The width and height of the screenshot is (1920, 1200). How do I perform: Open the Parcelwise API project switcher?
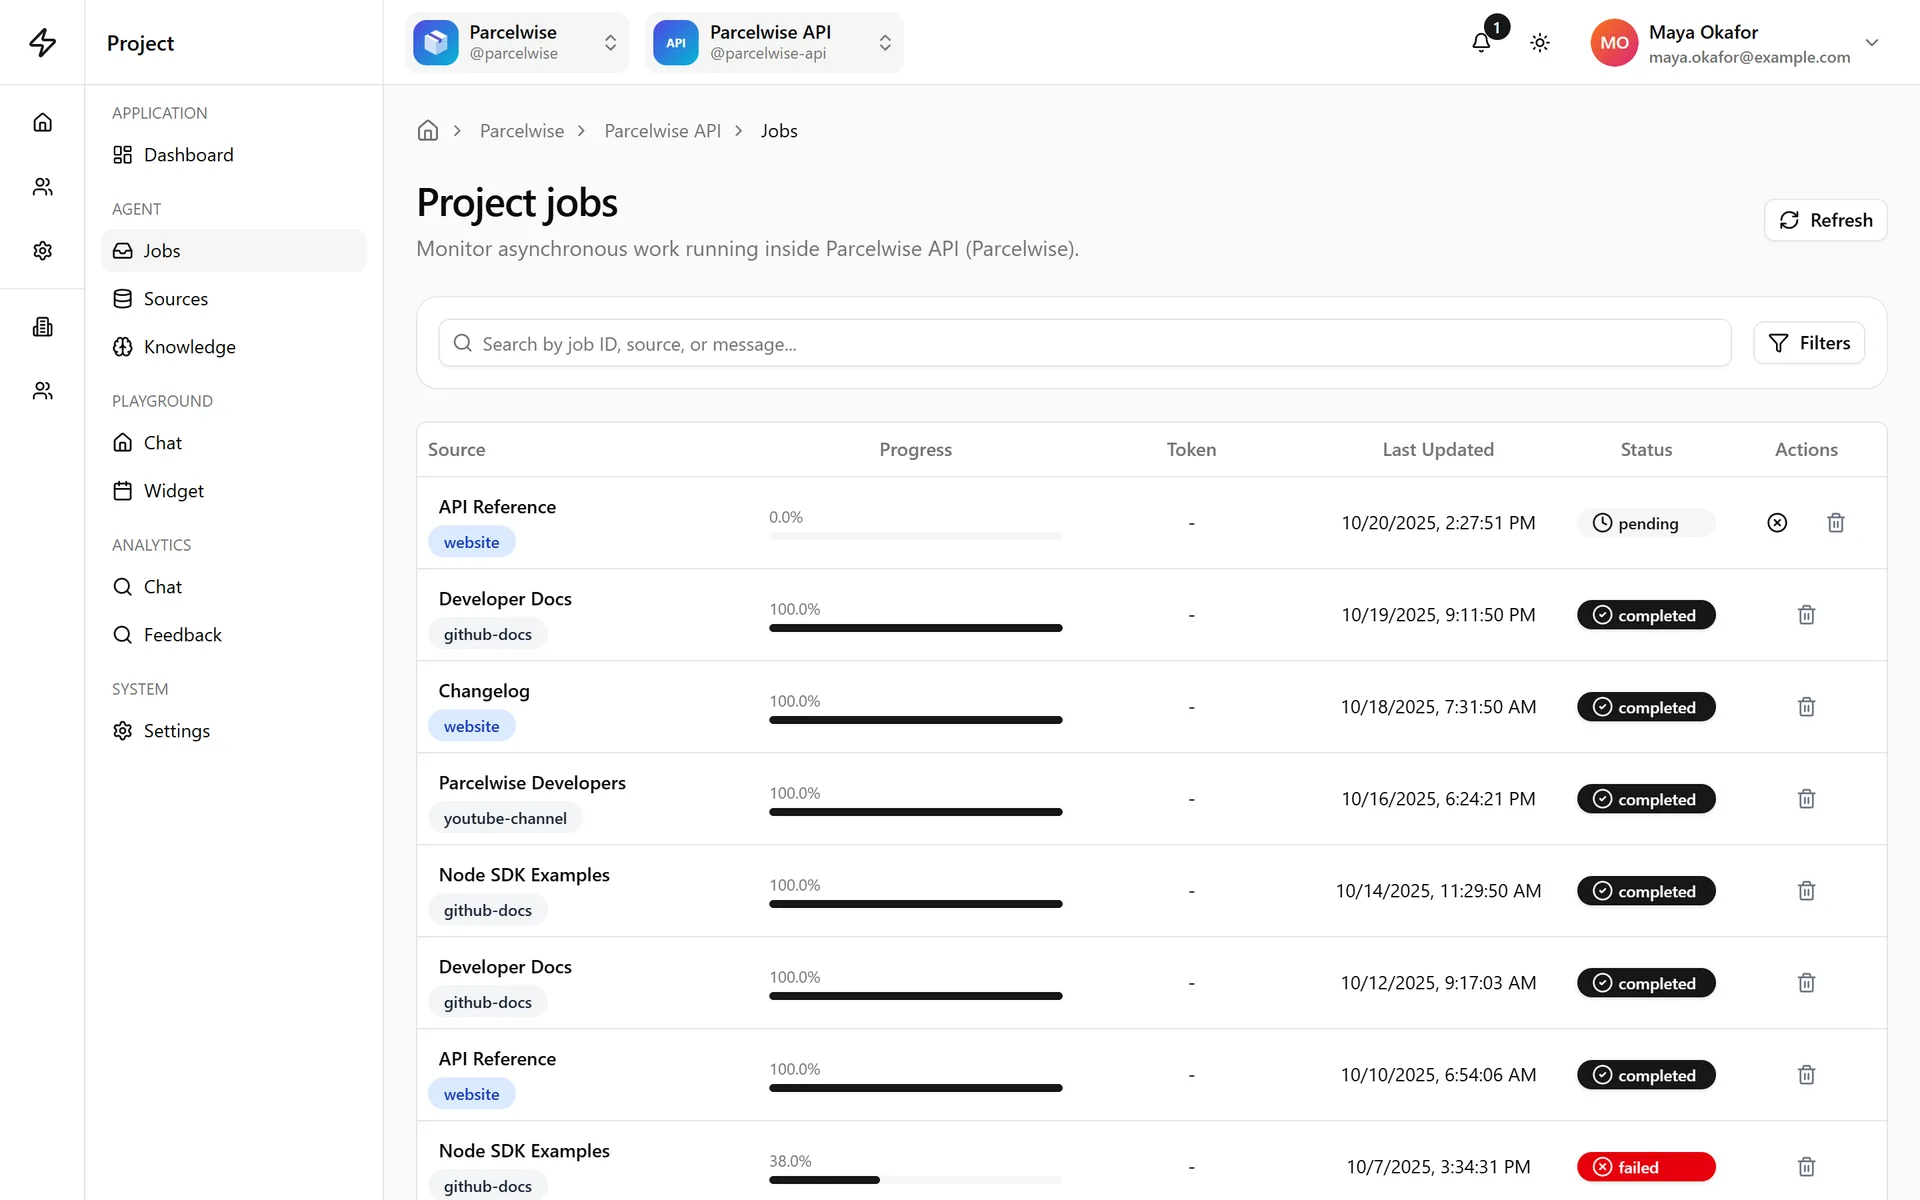click(x=774, y=42)
